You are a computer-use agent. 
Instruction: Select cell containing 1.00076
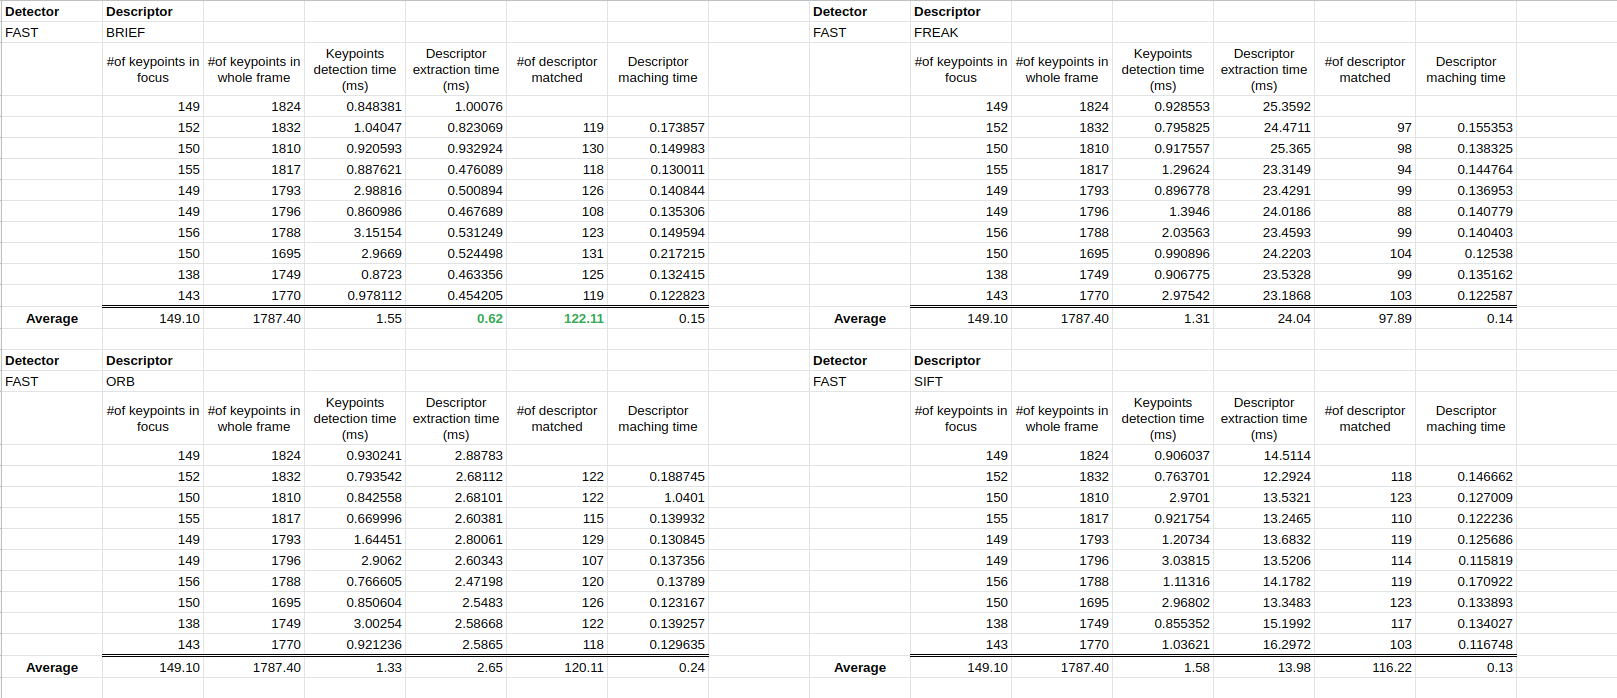tap(456, 106)
